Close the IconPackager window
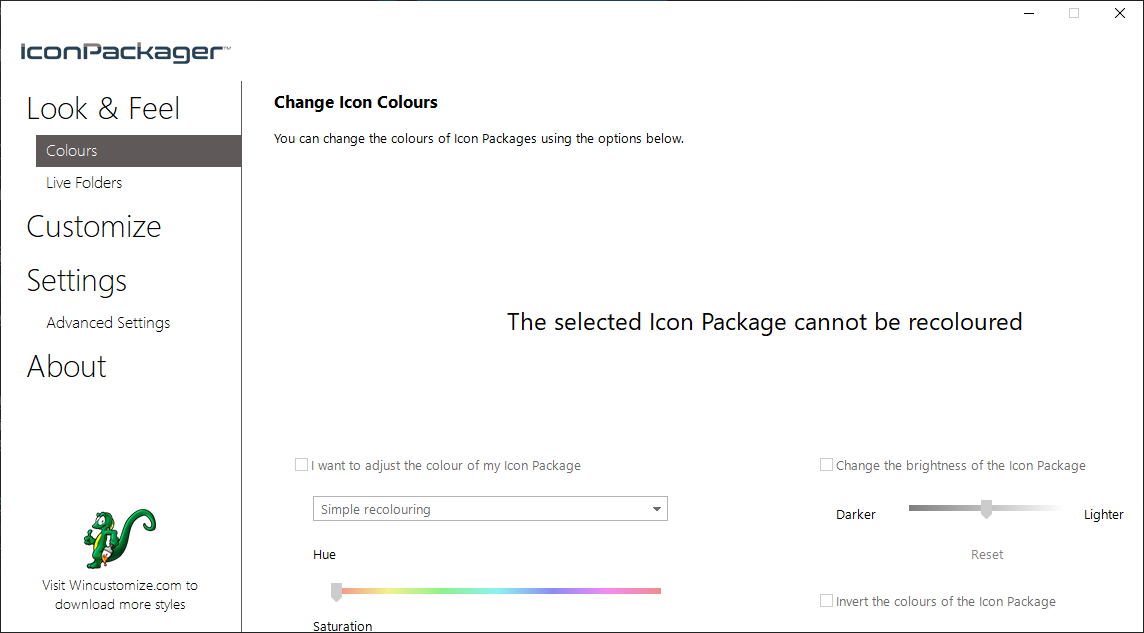 coord(1120,14)
